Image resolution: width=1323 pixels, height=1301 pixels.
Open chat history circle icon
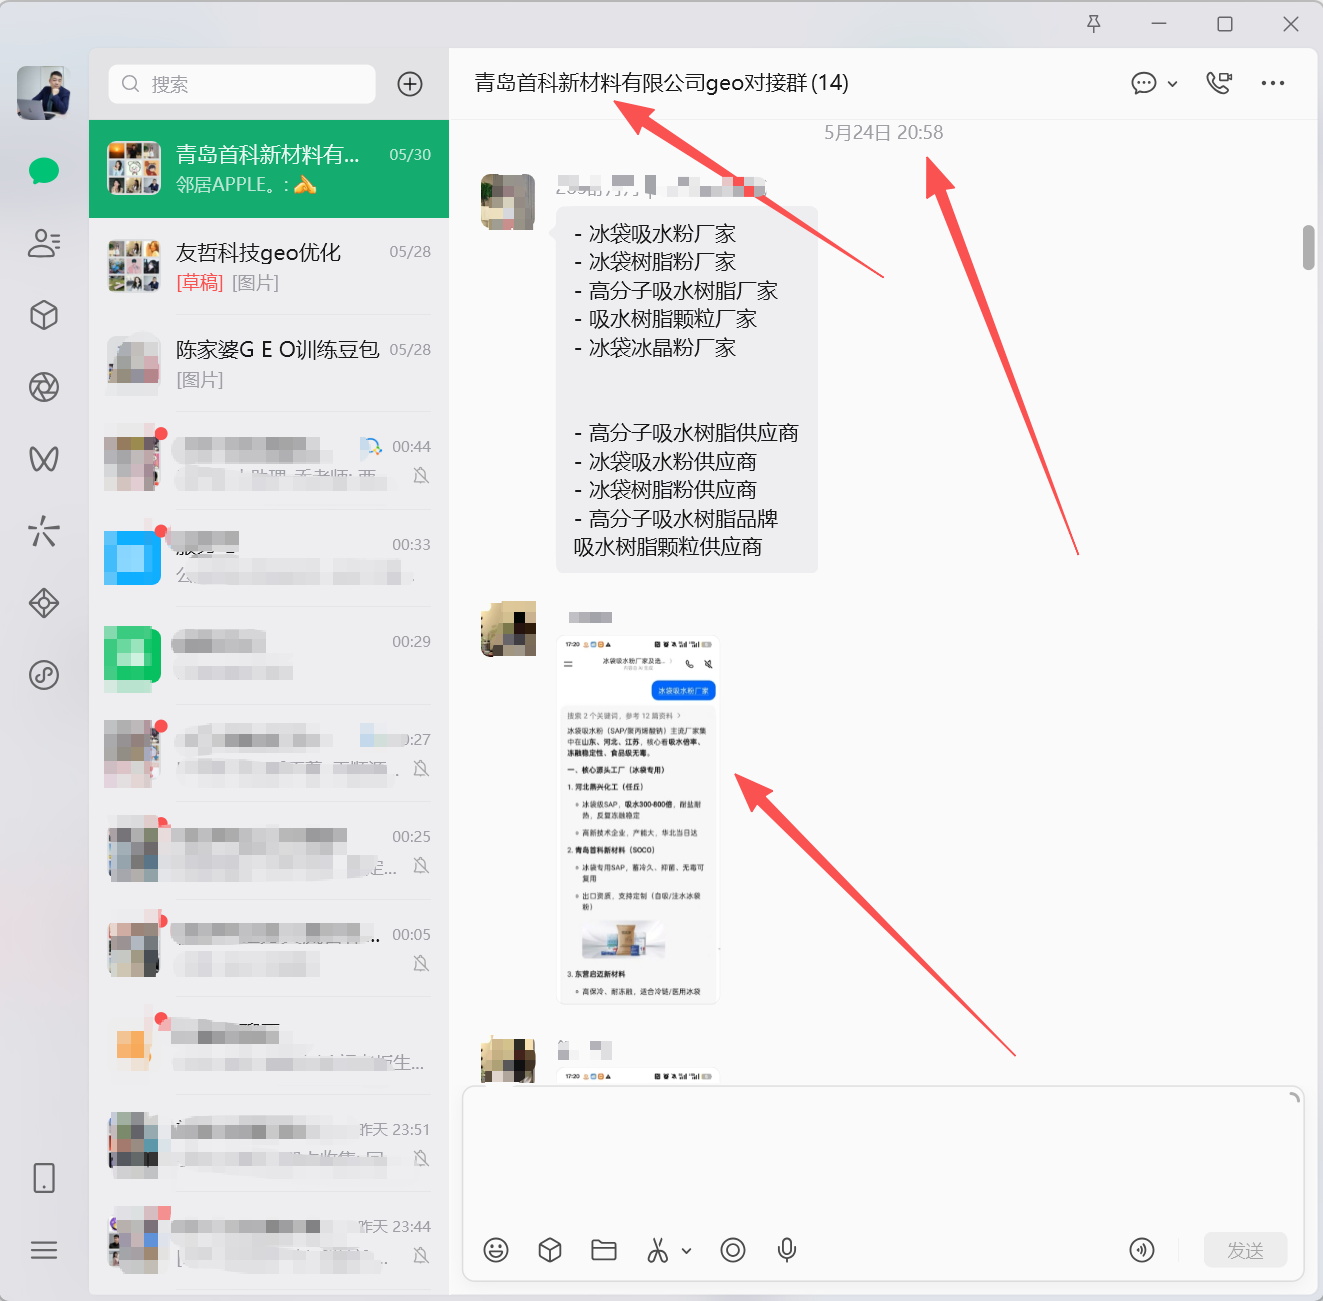click(733, 1250)
